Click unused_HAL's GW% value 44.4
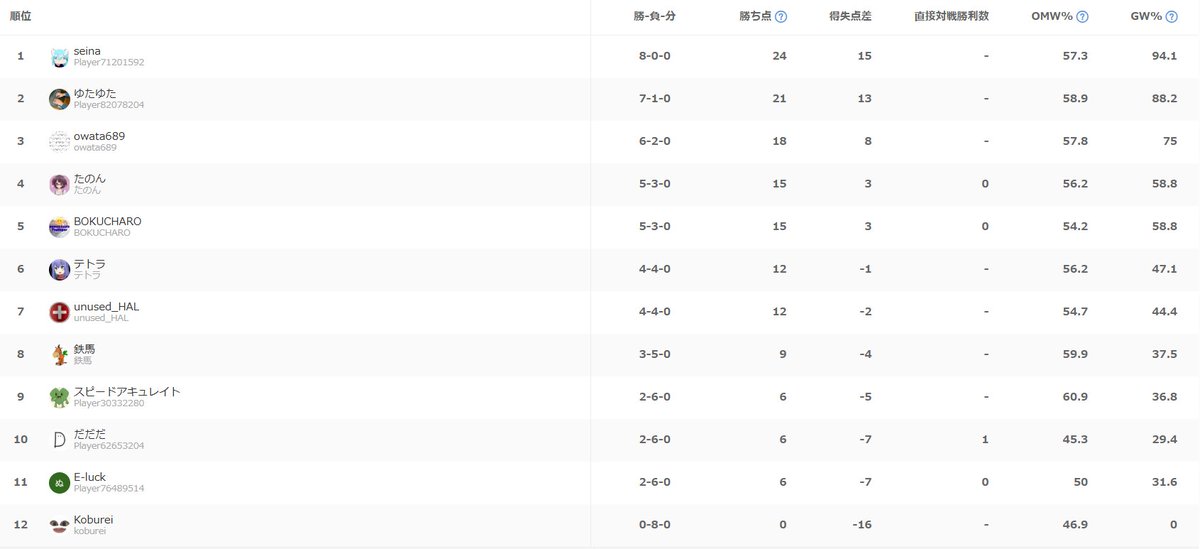The height and width of the screenshot is (549, 1200). click(x=1164, y=312)
